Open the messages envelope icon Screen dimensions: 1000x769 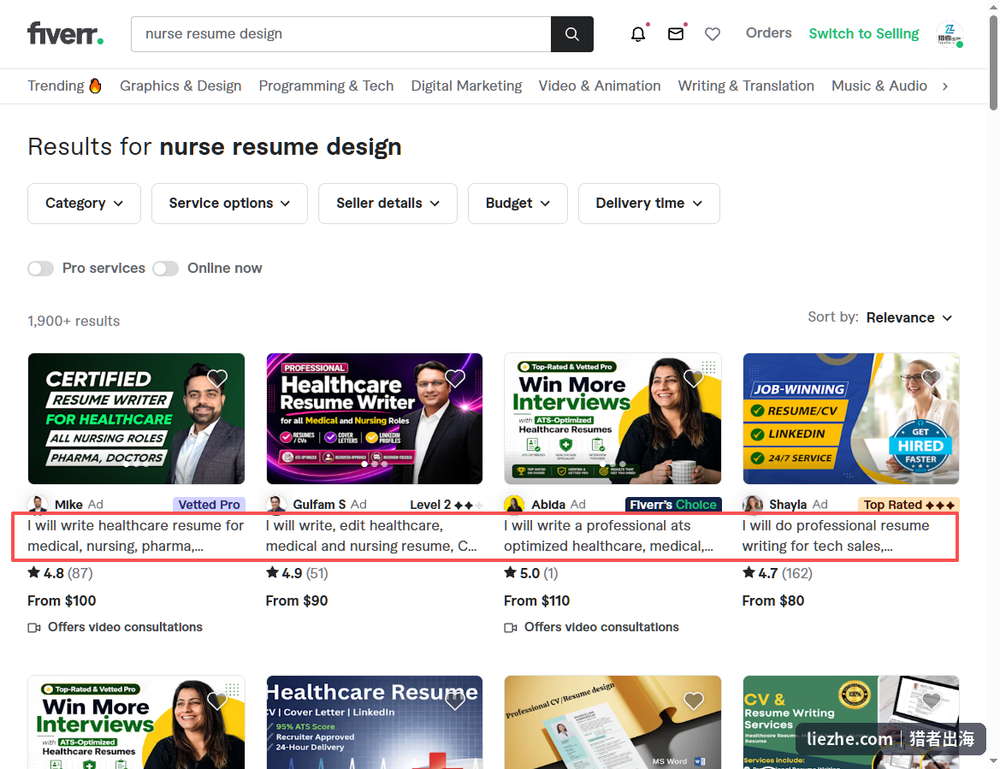coord(675,34)
